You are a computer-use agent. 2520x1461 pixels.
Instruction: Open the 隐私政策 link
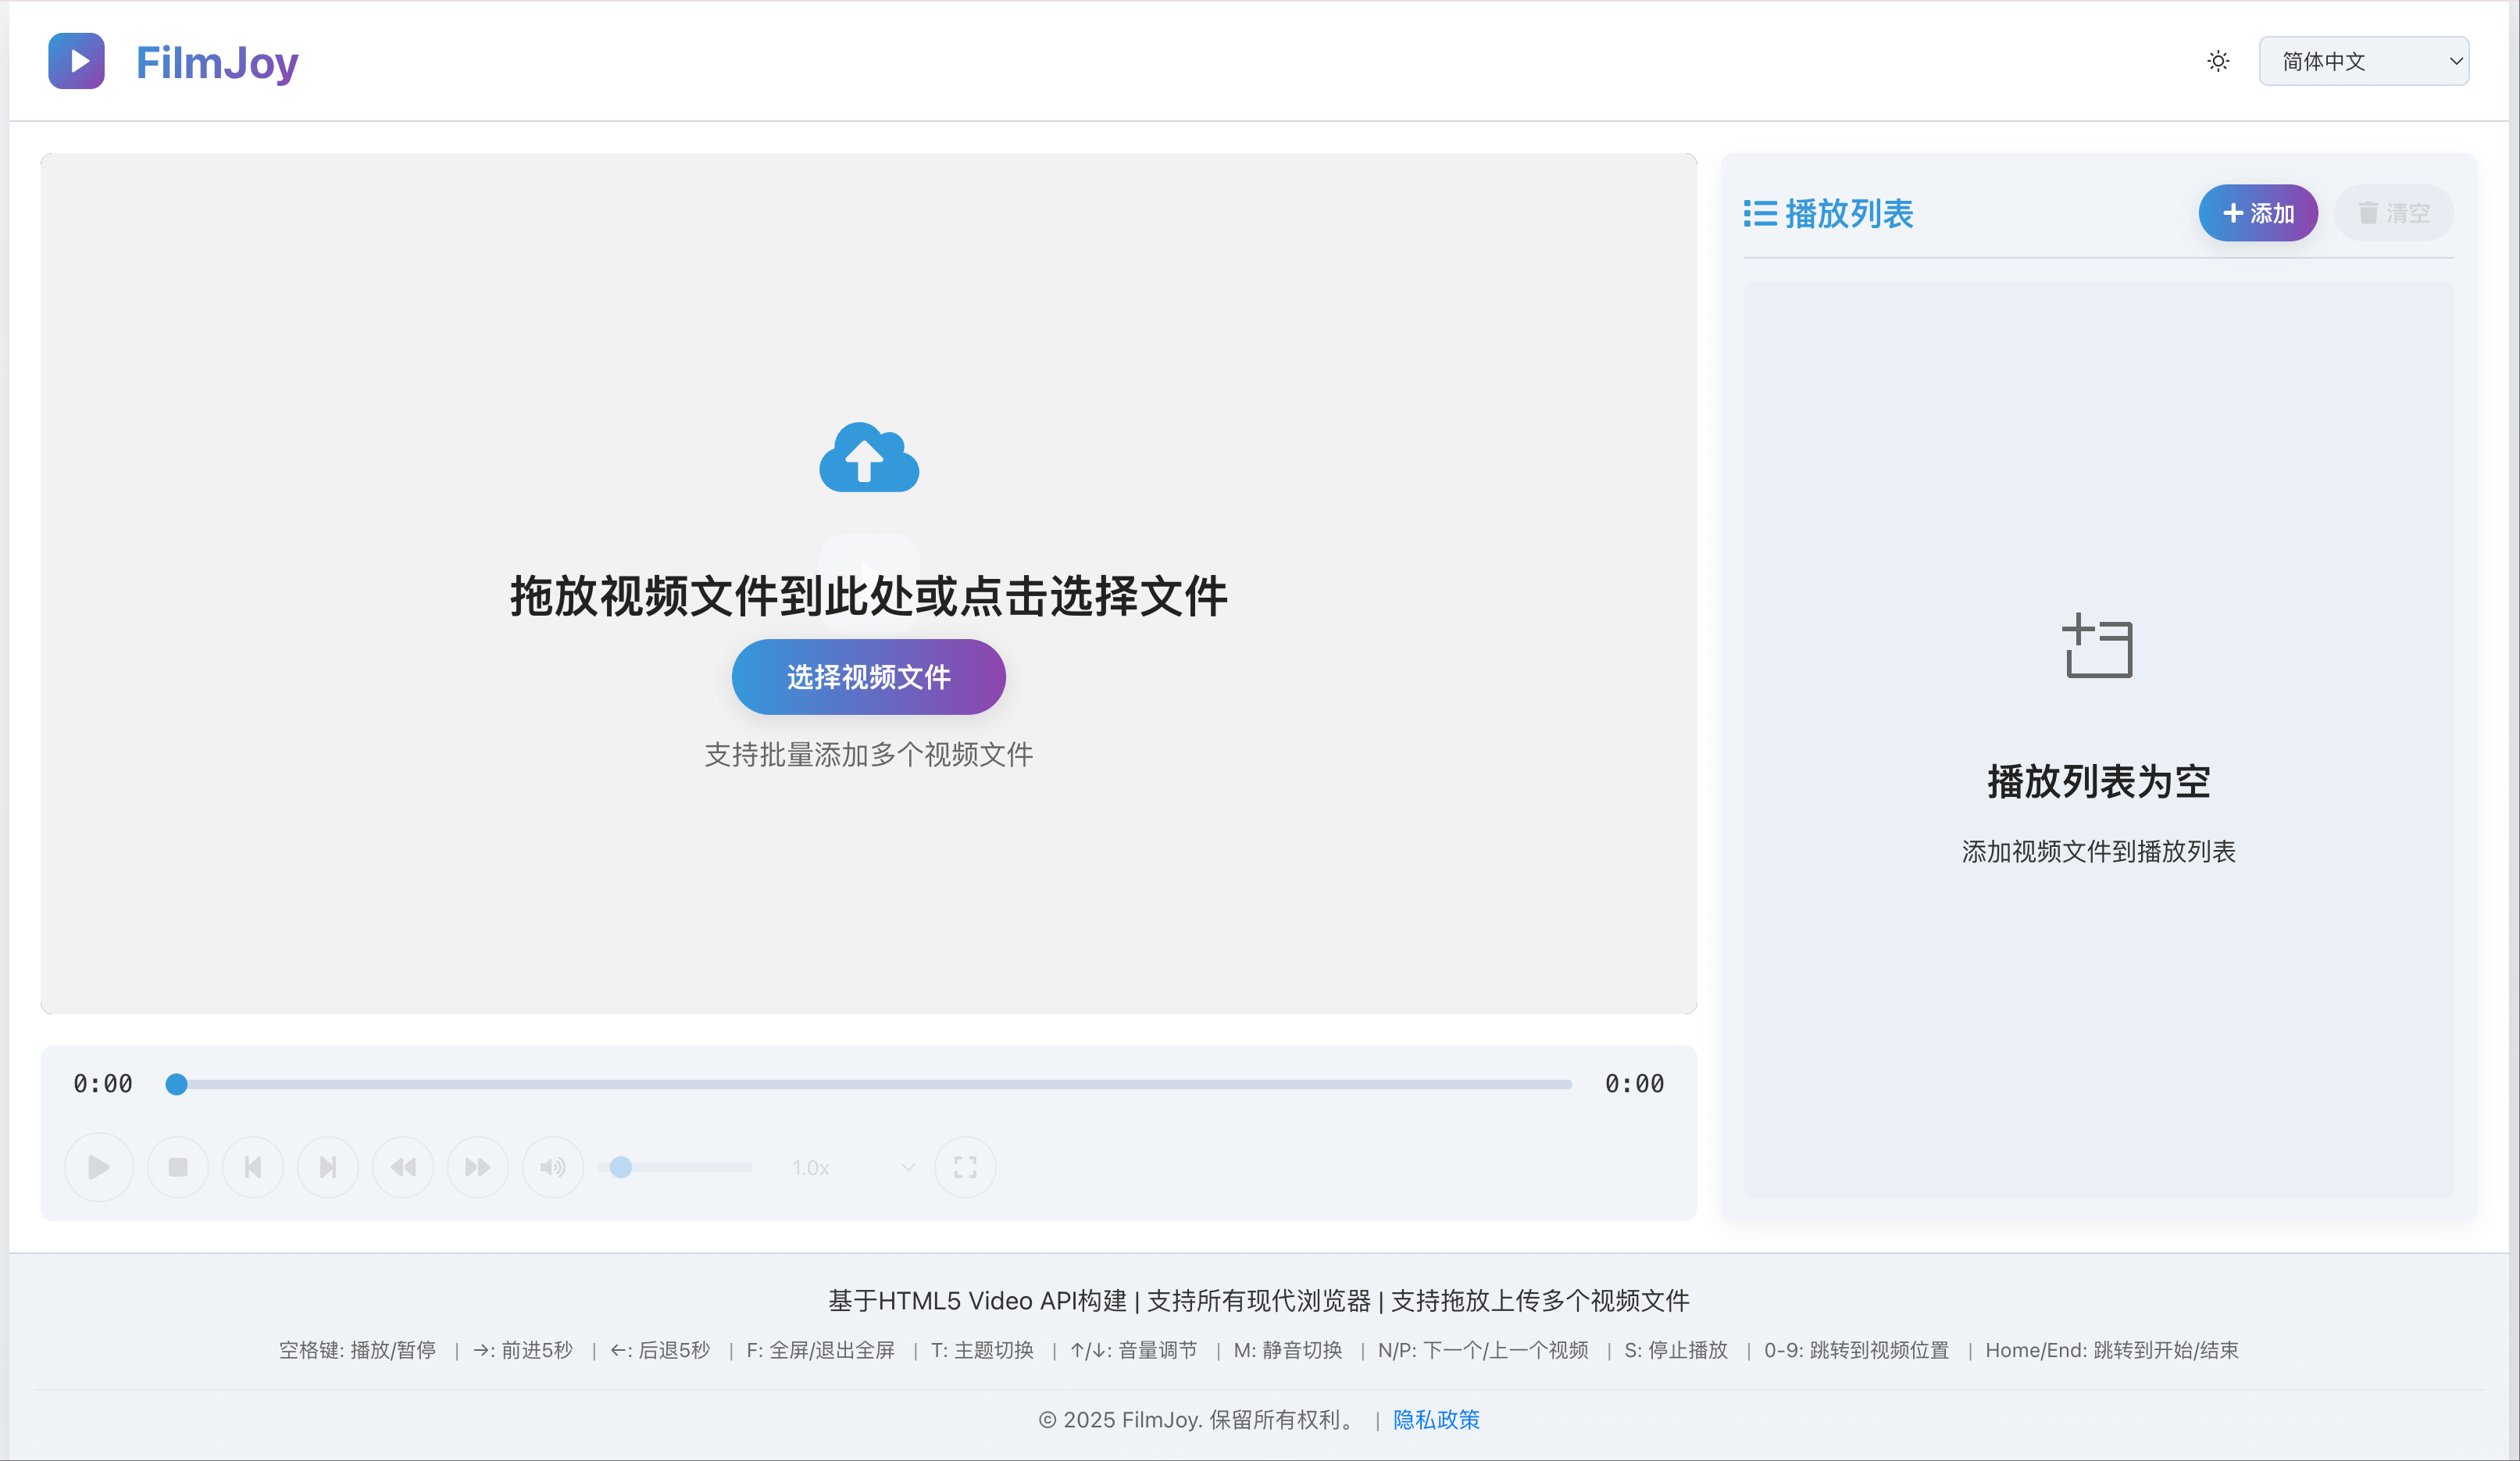[1436, 1419]
